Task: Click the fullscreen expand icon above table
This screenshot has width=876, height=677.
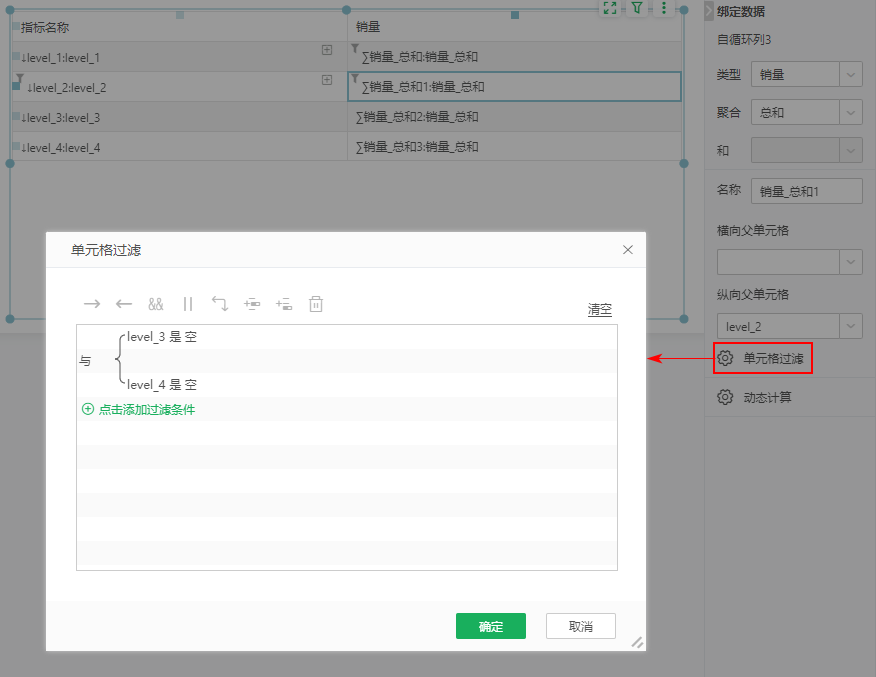Action: pyautogui.click(x=610, y=8)
